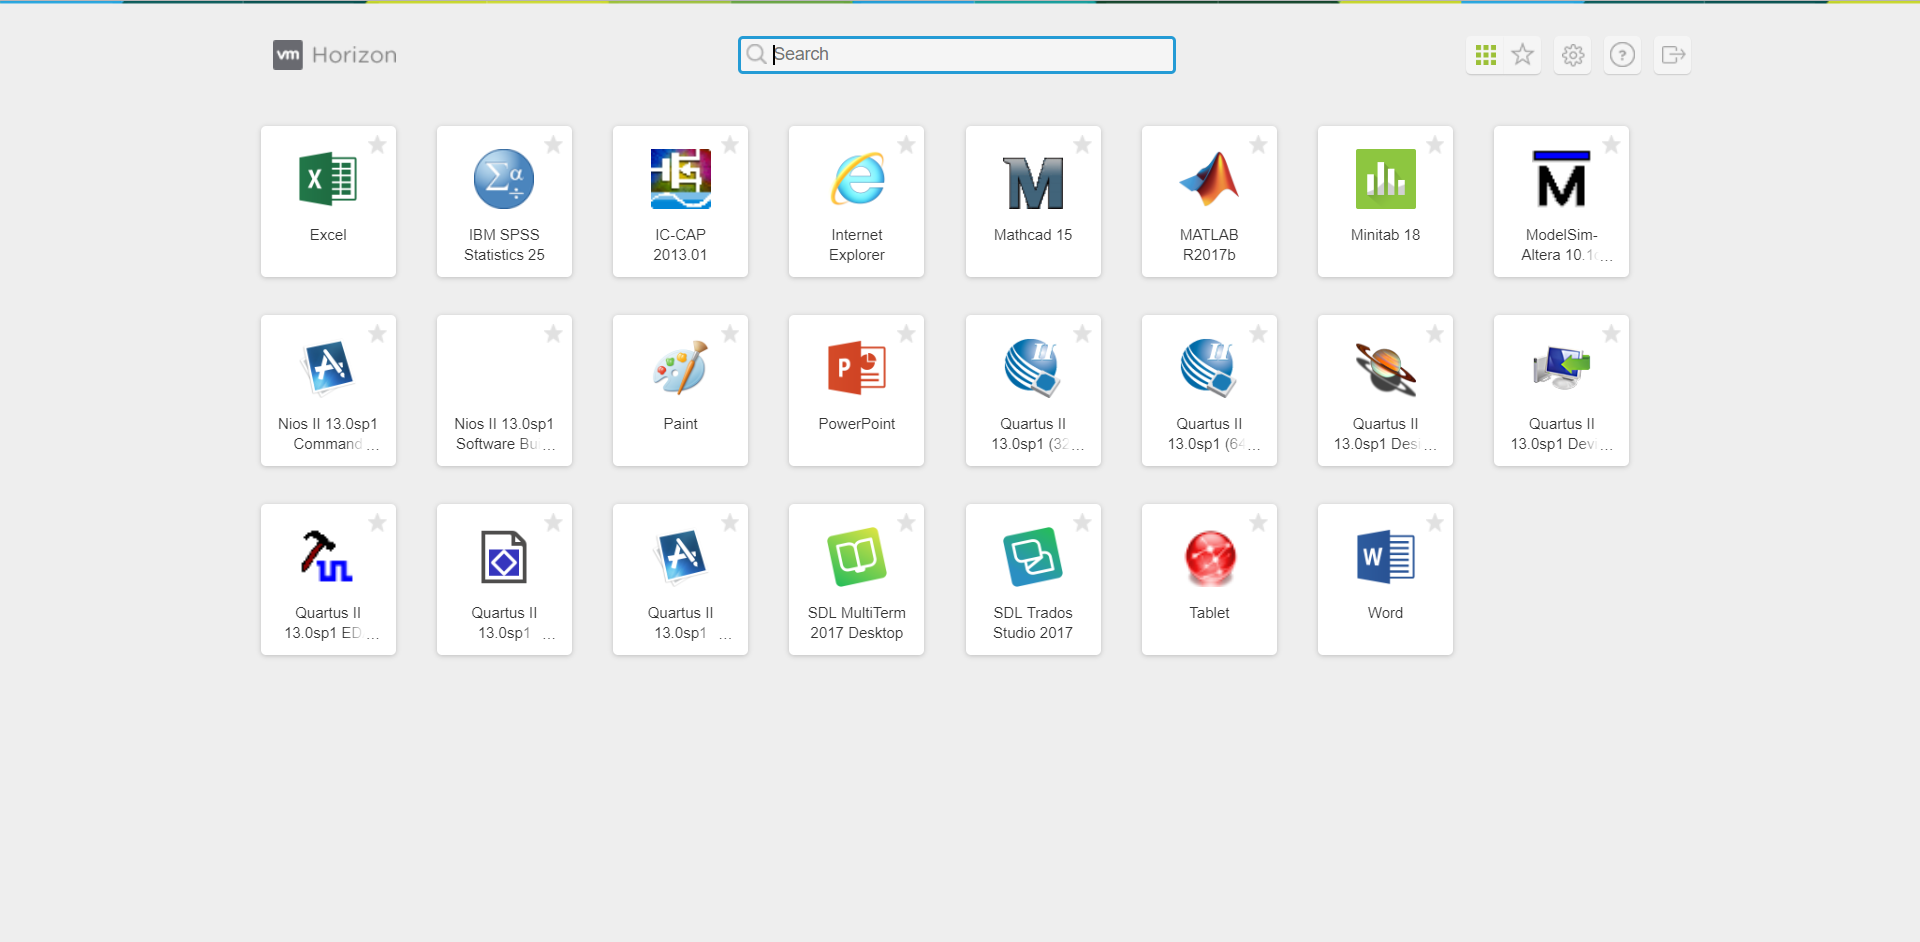
Task: Log out using the exit icon
Action: 1672,55
